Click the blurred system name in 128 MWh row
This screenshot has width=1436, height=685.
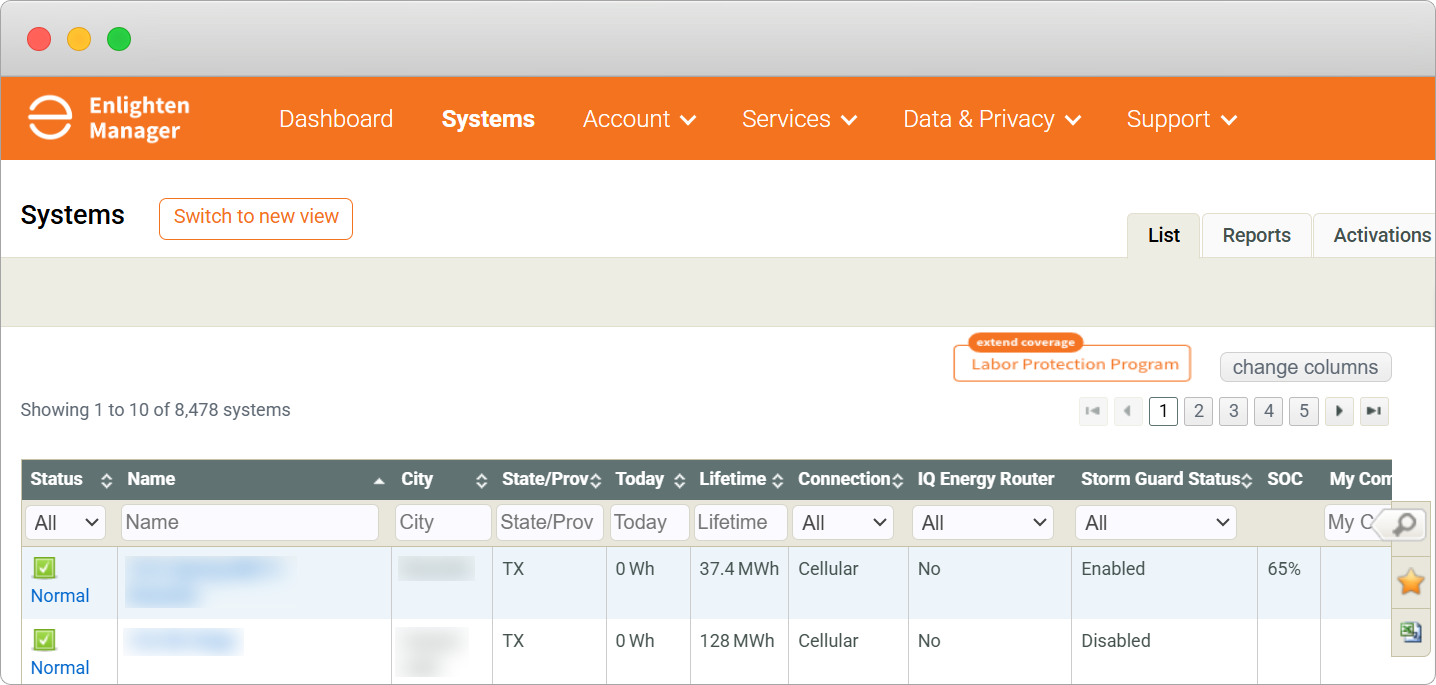(183, 641)
